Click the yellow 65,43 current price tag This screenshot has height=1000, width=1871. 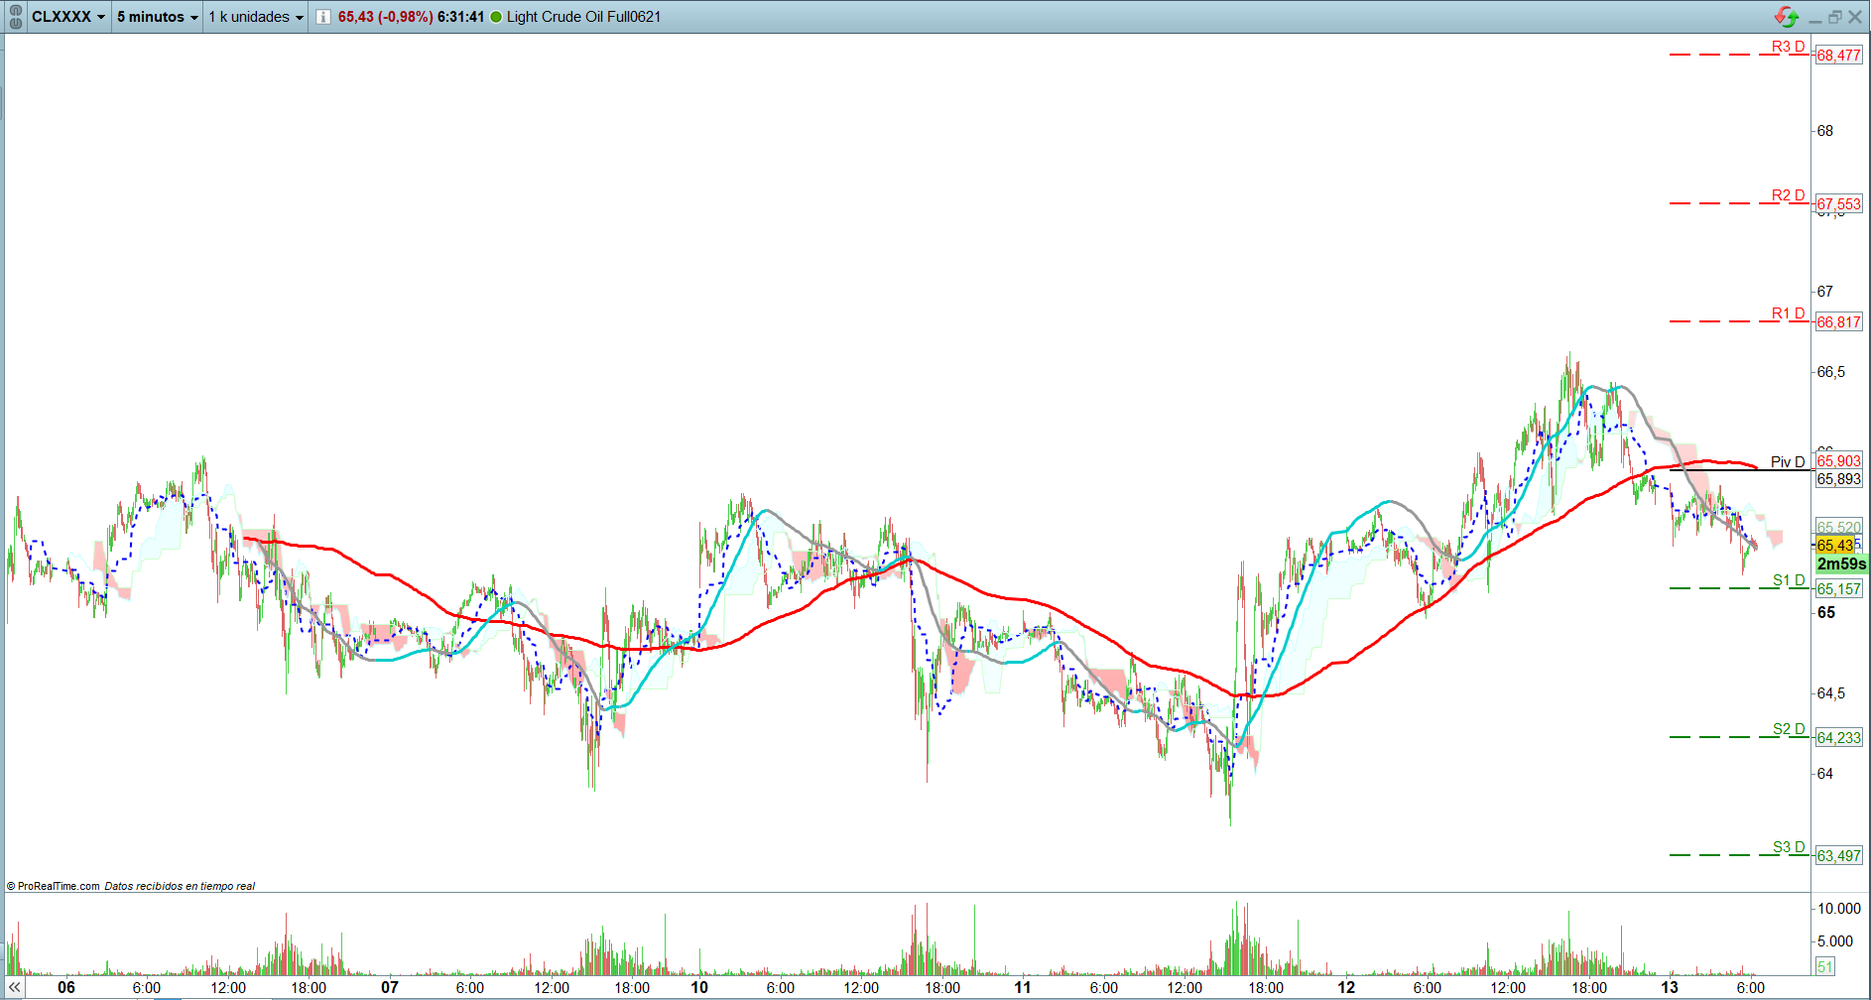1835,545
